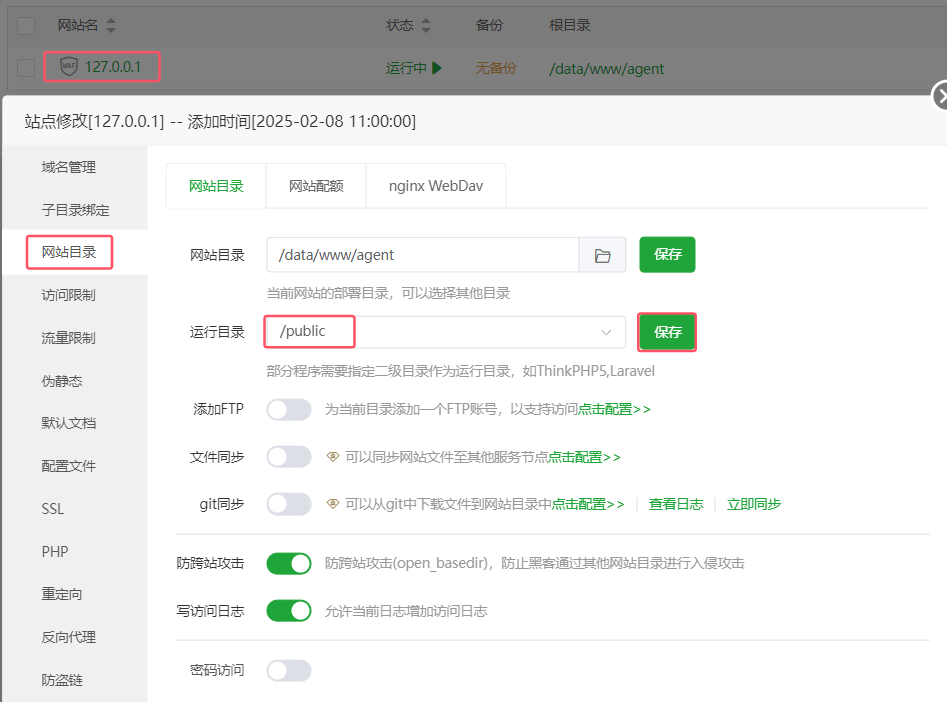Viewport: 947px width, 702px height.
Task: Click the green play icon next to 运行中
Action: tap(437, 68)
